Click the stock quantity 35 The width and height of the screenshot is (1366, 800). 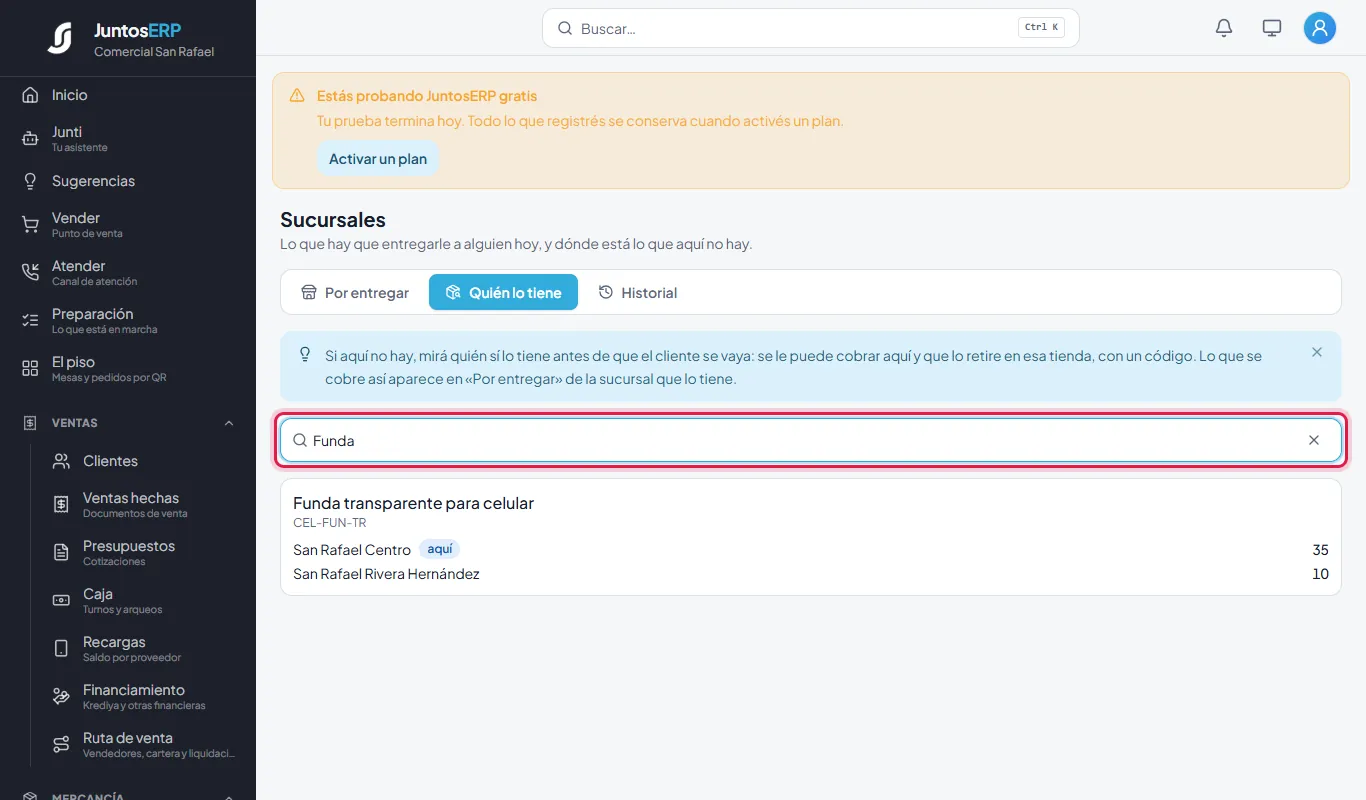pyautogui.click(x=1320, y=550)
